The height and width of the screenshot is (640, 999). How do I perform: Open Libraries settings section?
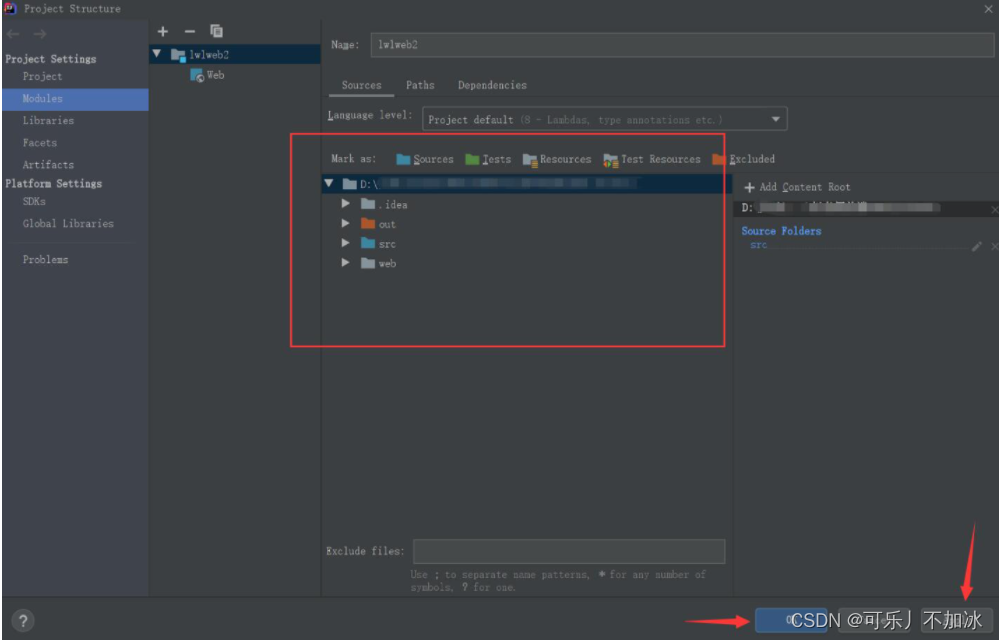point(48,120)
